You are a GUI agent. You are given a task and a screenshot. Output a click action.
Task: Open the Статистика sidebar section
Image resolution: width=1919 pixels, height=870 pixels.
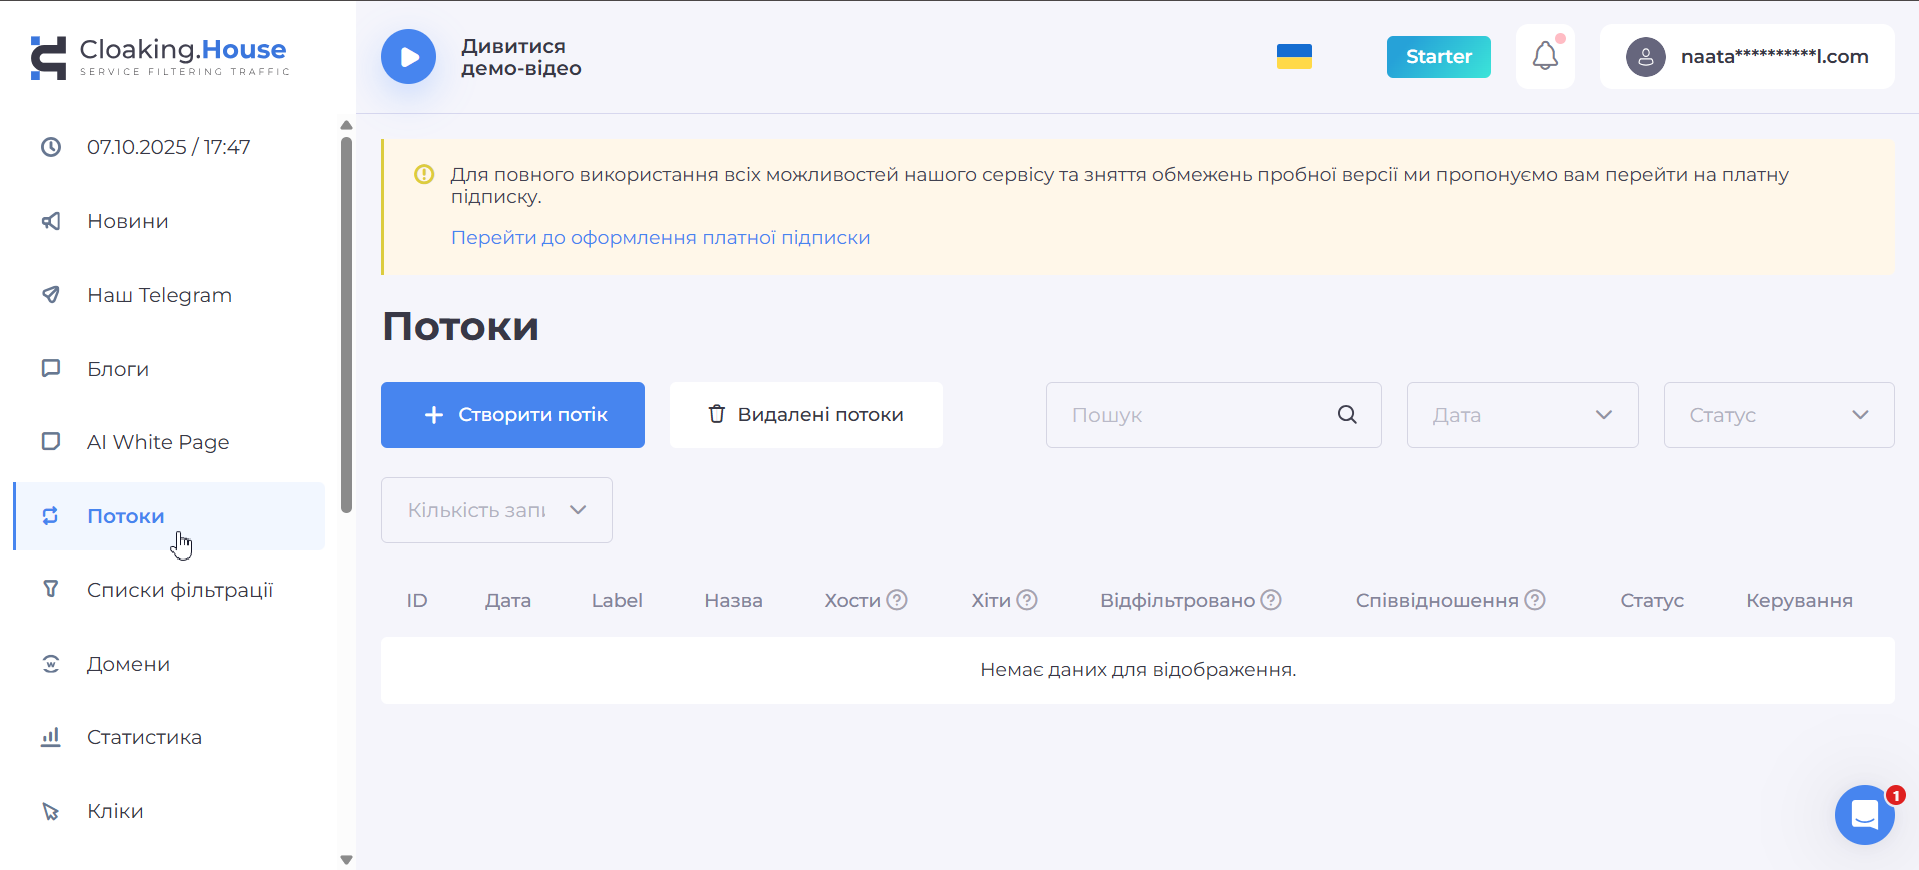(x=144, y=737)
